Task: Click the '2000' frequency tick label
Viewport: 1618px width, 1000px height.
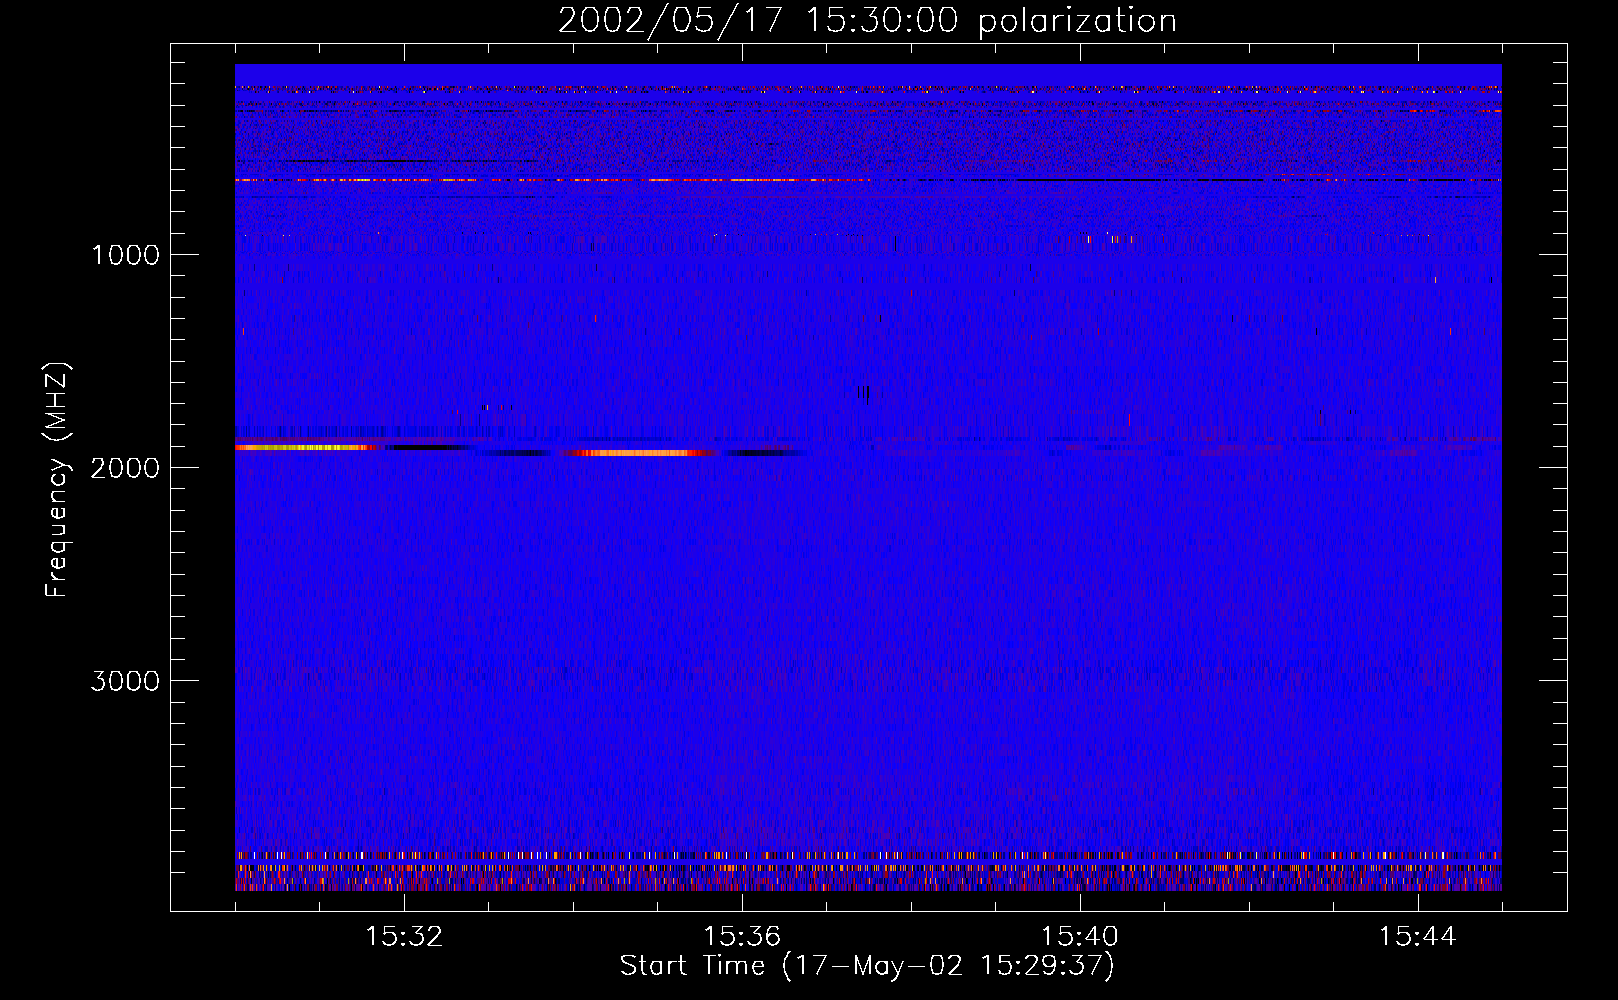Action: point(125,468)
